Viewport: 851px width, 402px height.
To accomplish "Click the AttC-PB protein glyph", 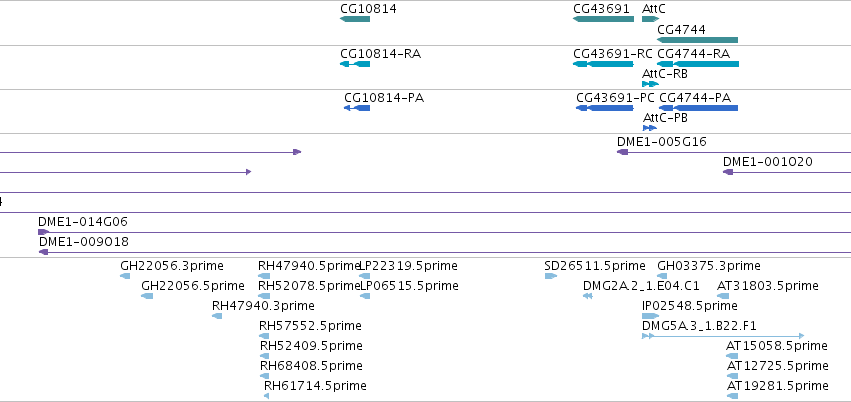I will 650,128.
